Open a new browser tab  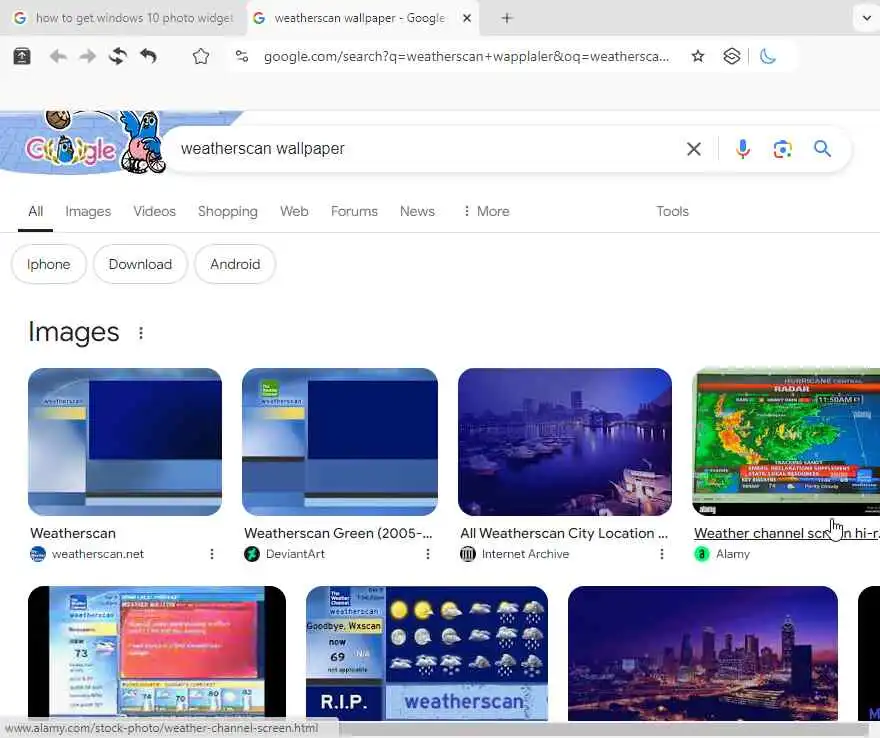coord(507,18)
